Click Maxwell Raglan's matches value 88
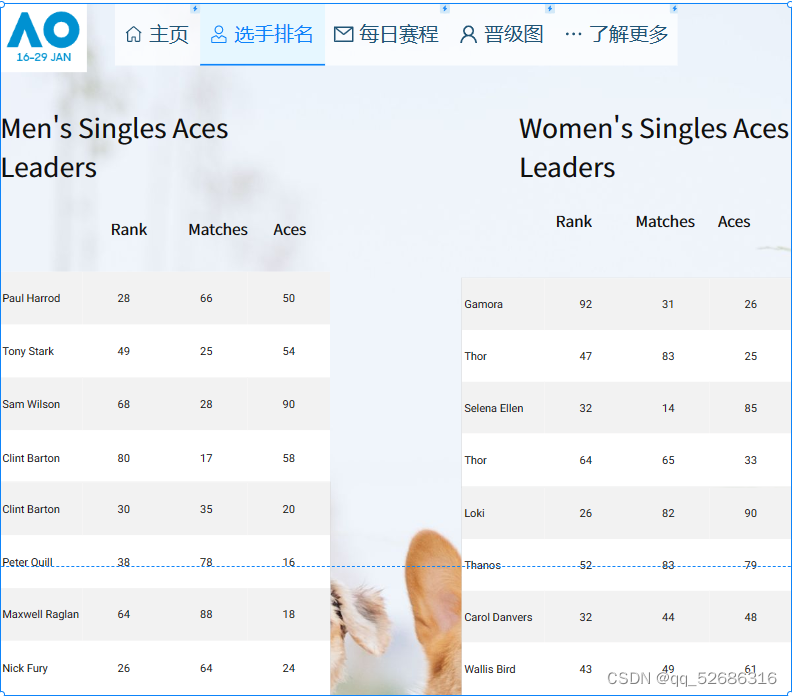The height and width of the screenshot is (696, 792). (206, 614)
